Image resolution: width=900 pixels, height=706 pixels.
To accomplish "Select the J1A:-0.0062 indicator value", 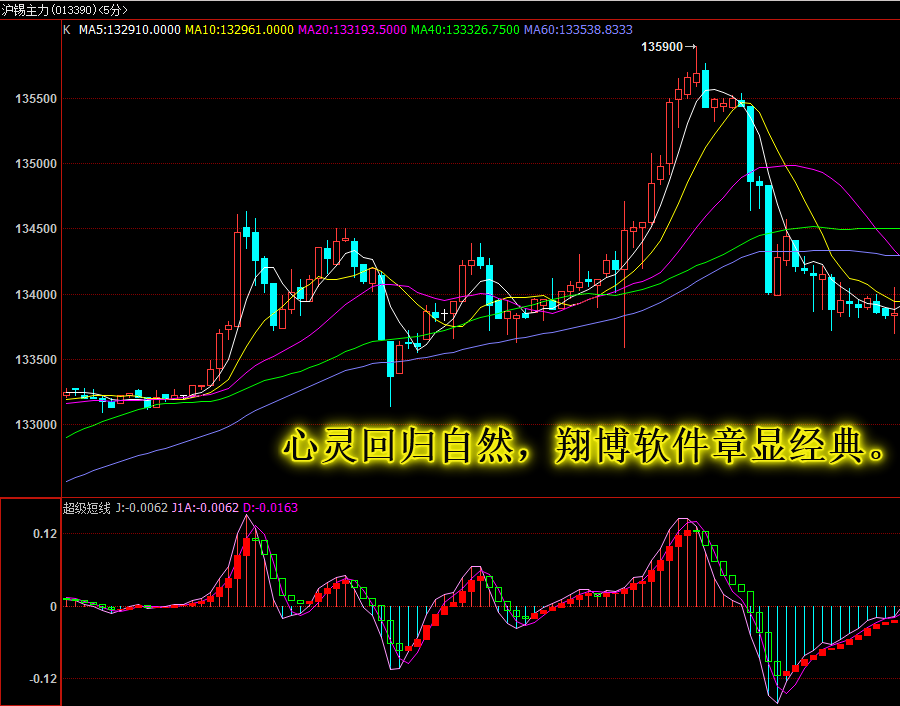I will point(205,508).
